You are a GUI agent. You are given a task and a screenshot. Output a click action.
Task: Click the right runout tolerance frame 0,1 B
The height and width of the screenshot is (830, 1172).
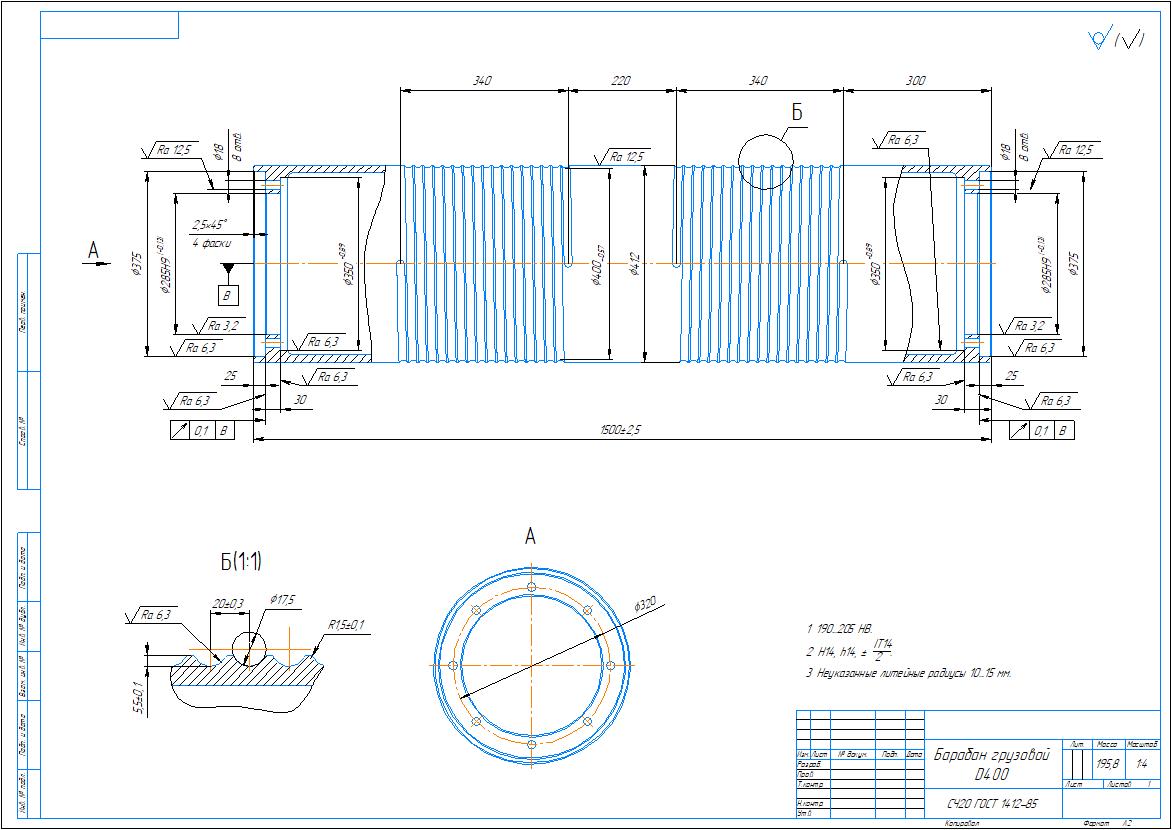[1041, 431]
